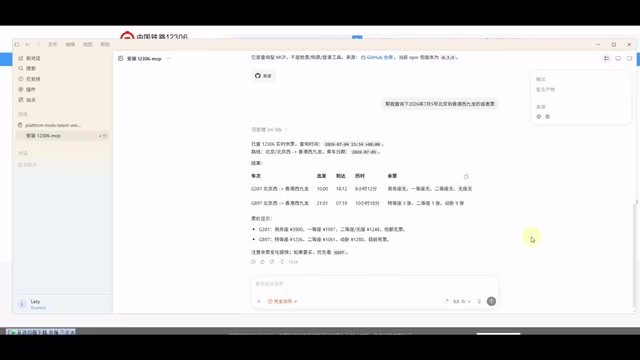Click the loading spinner icon beside model selector

[x=447, y=302]
